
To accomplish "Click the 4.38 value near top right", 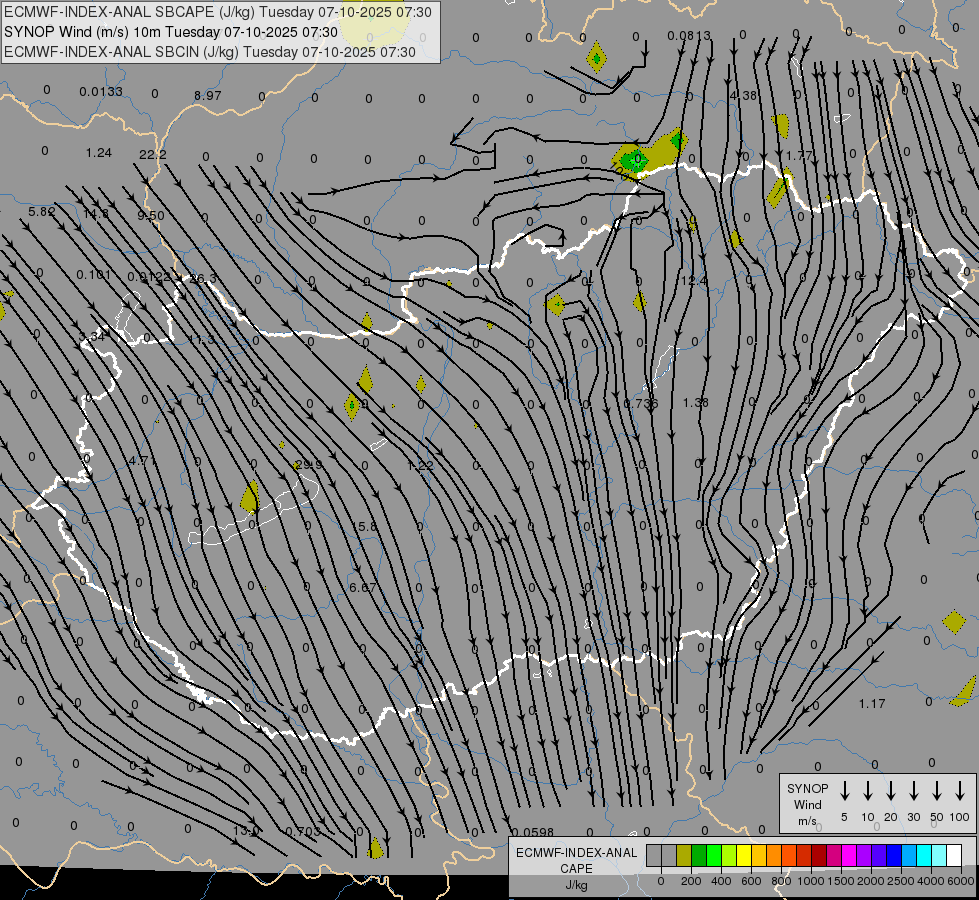I will pos(744,96).
